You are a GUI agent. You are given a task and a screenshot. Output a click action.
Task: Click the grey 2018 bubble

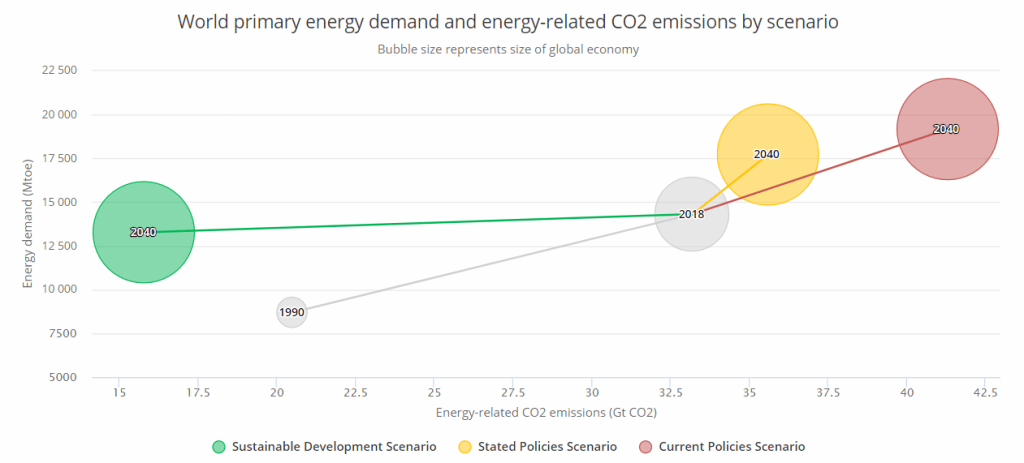691,232
